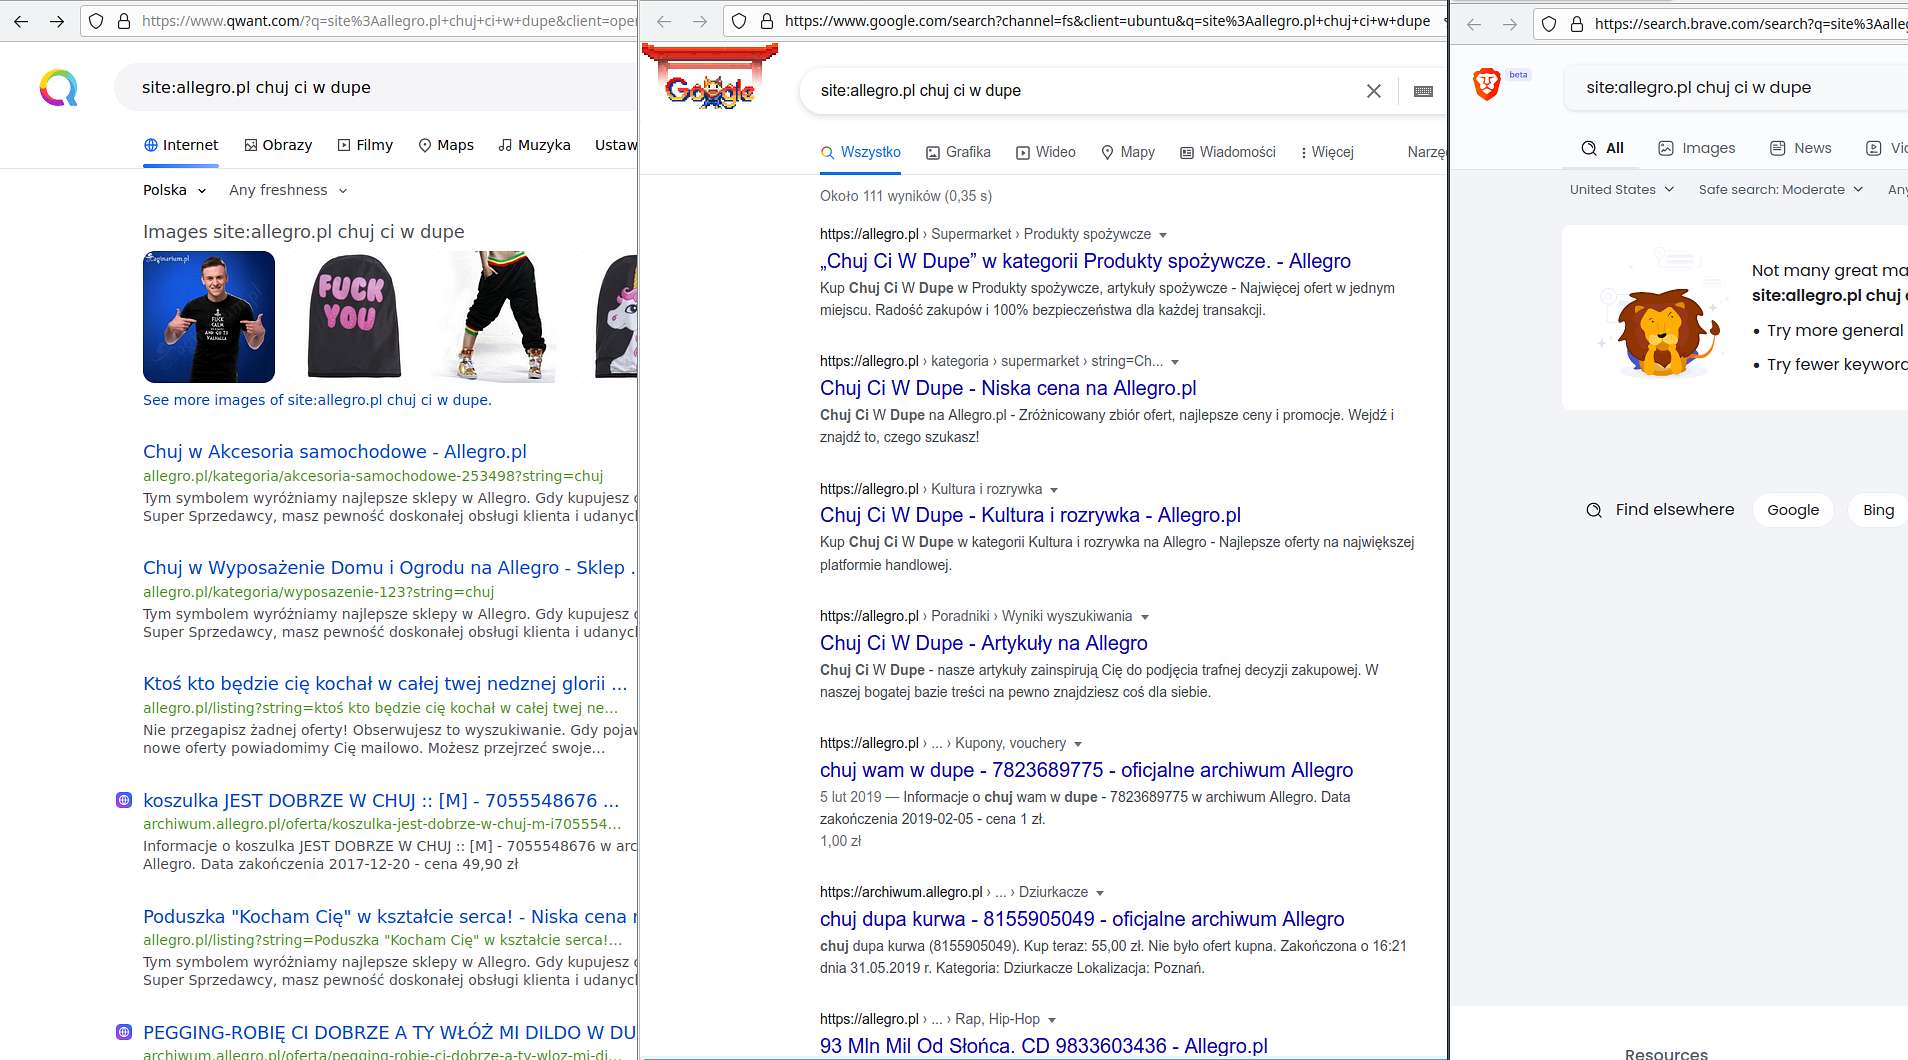This screenshot has height=1060, width=1908.
Task: Click the lock icon in the Qwant address bar
Action: (124, 21)
